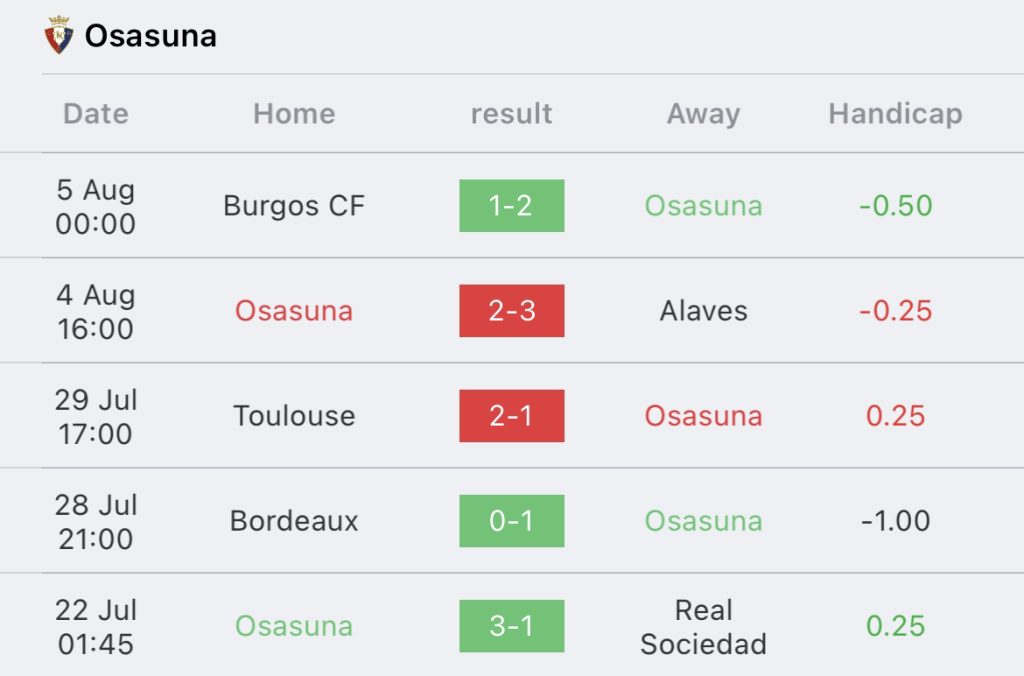The height and width of the screenshot is (676, 1024).
Task: Open the red 2-3 result badge
Action: [511, 311]
